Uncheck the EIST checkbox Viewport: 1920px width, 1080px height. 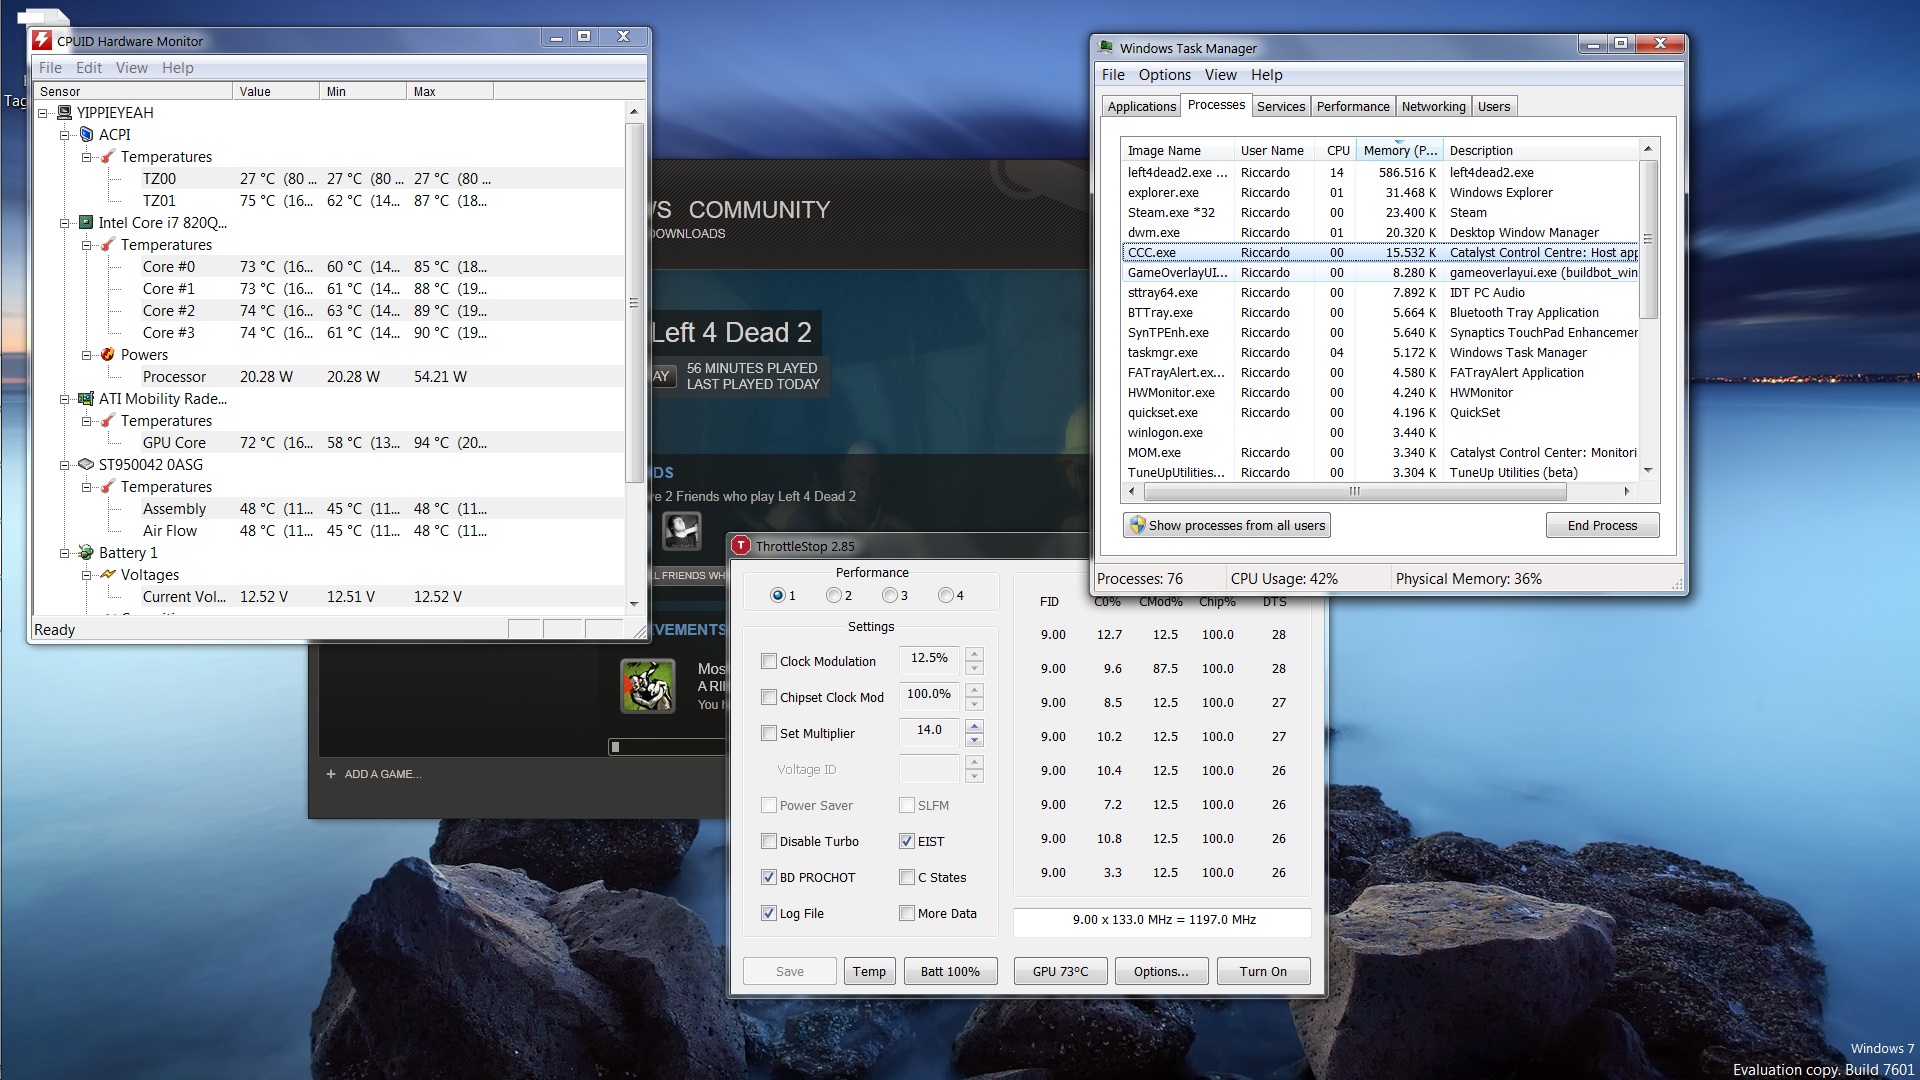[907, 841]
